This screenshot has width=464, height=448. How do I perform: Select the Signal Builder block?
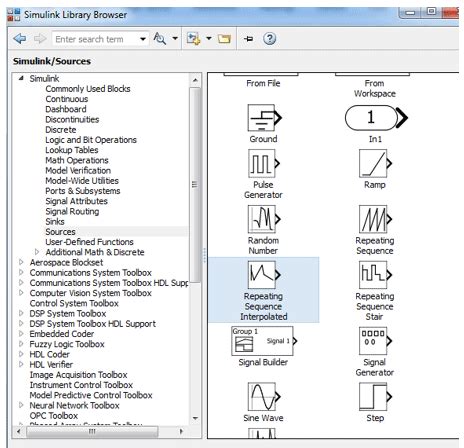pyautogui.click(x=264, y=341)
